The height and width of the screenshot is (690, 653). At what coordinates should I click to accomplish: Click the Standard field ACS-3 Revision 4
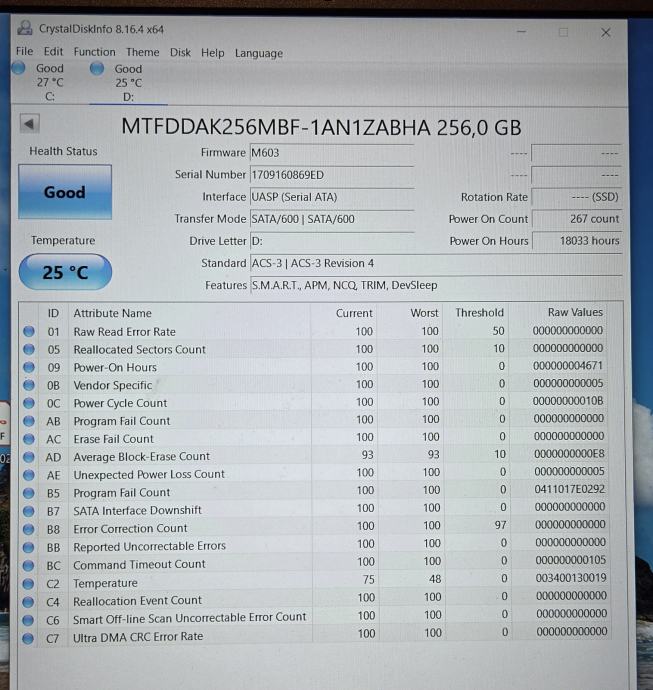click(436, 263)
